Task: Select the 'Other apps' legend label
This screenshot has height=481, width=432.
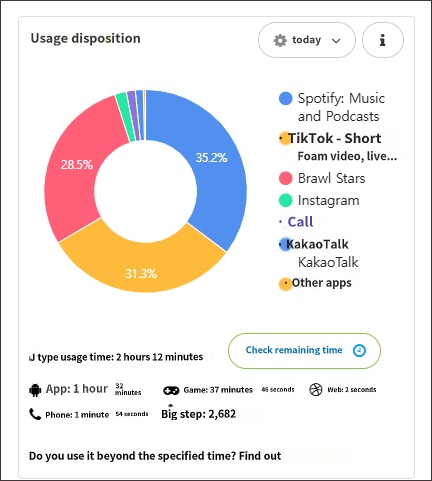Action: (322, 283)
